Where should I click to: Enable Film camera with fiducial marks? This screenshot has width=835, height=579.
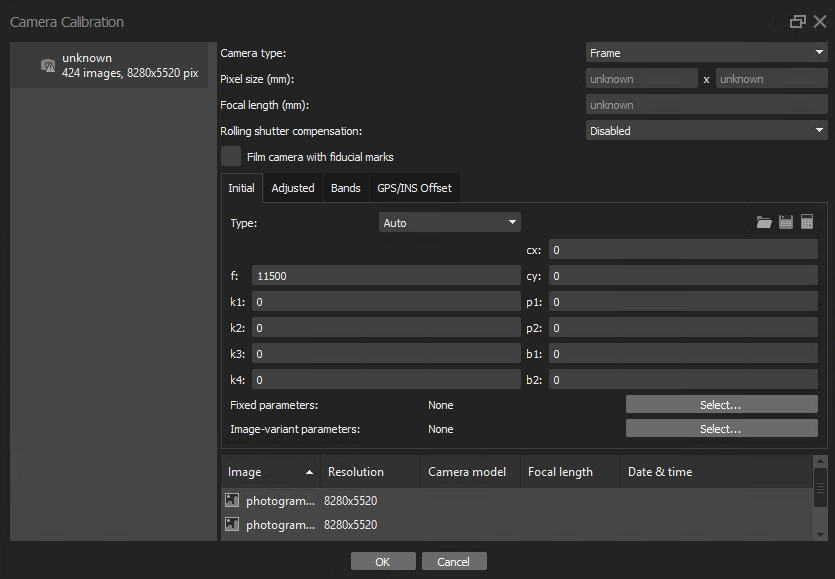(231, 157)
